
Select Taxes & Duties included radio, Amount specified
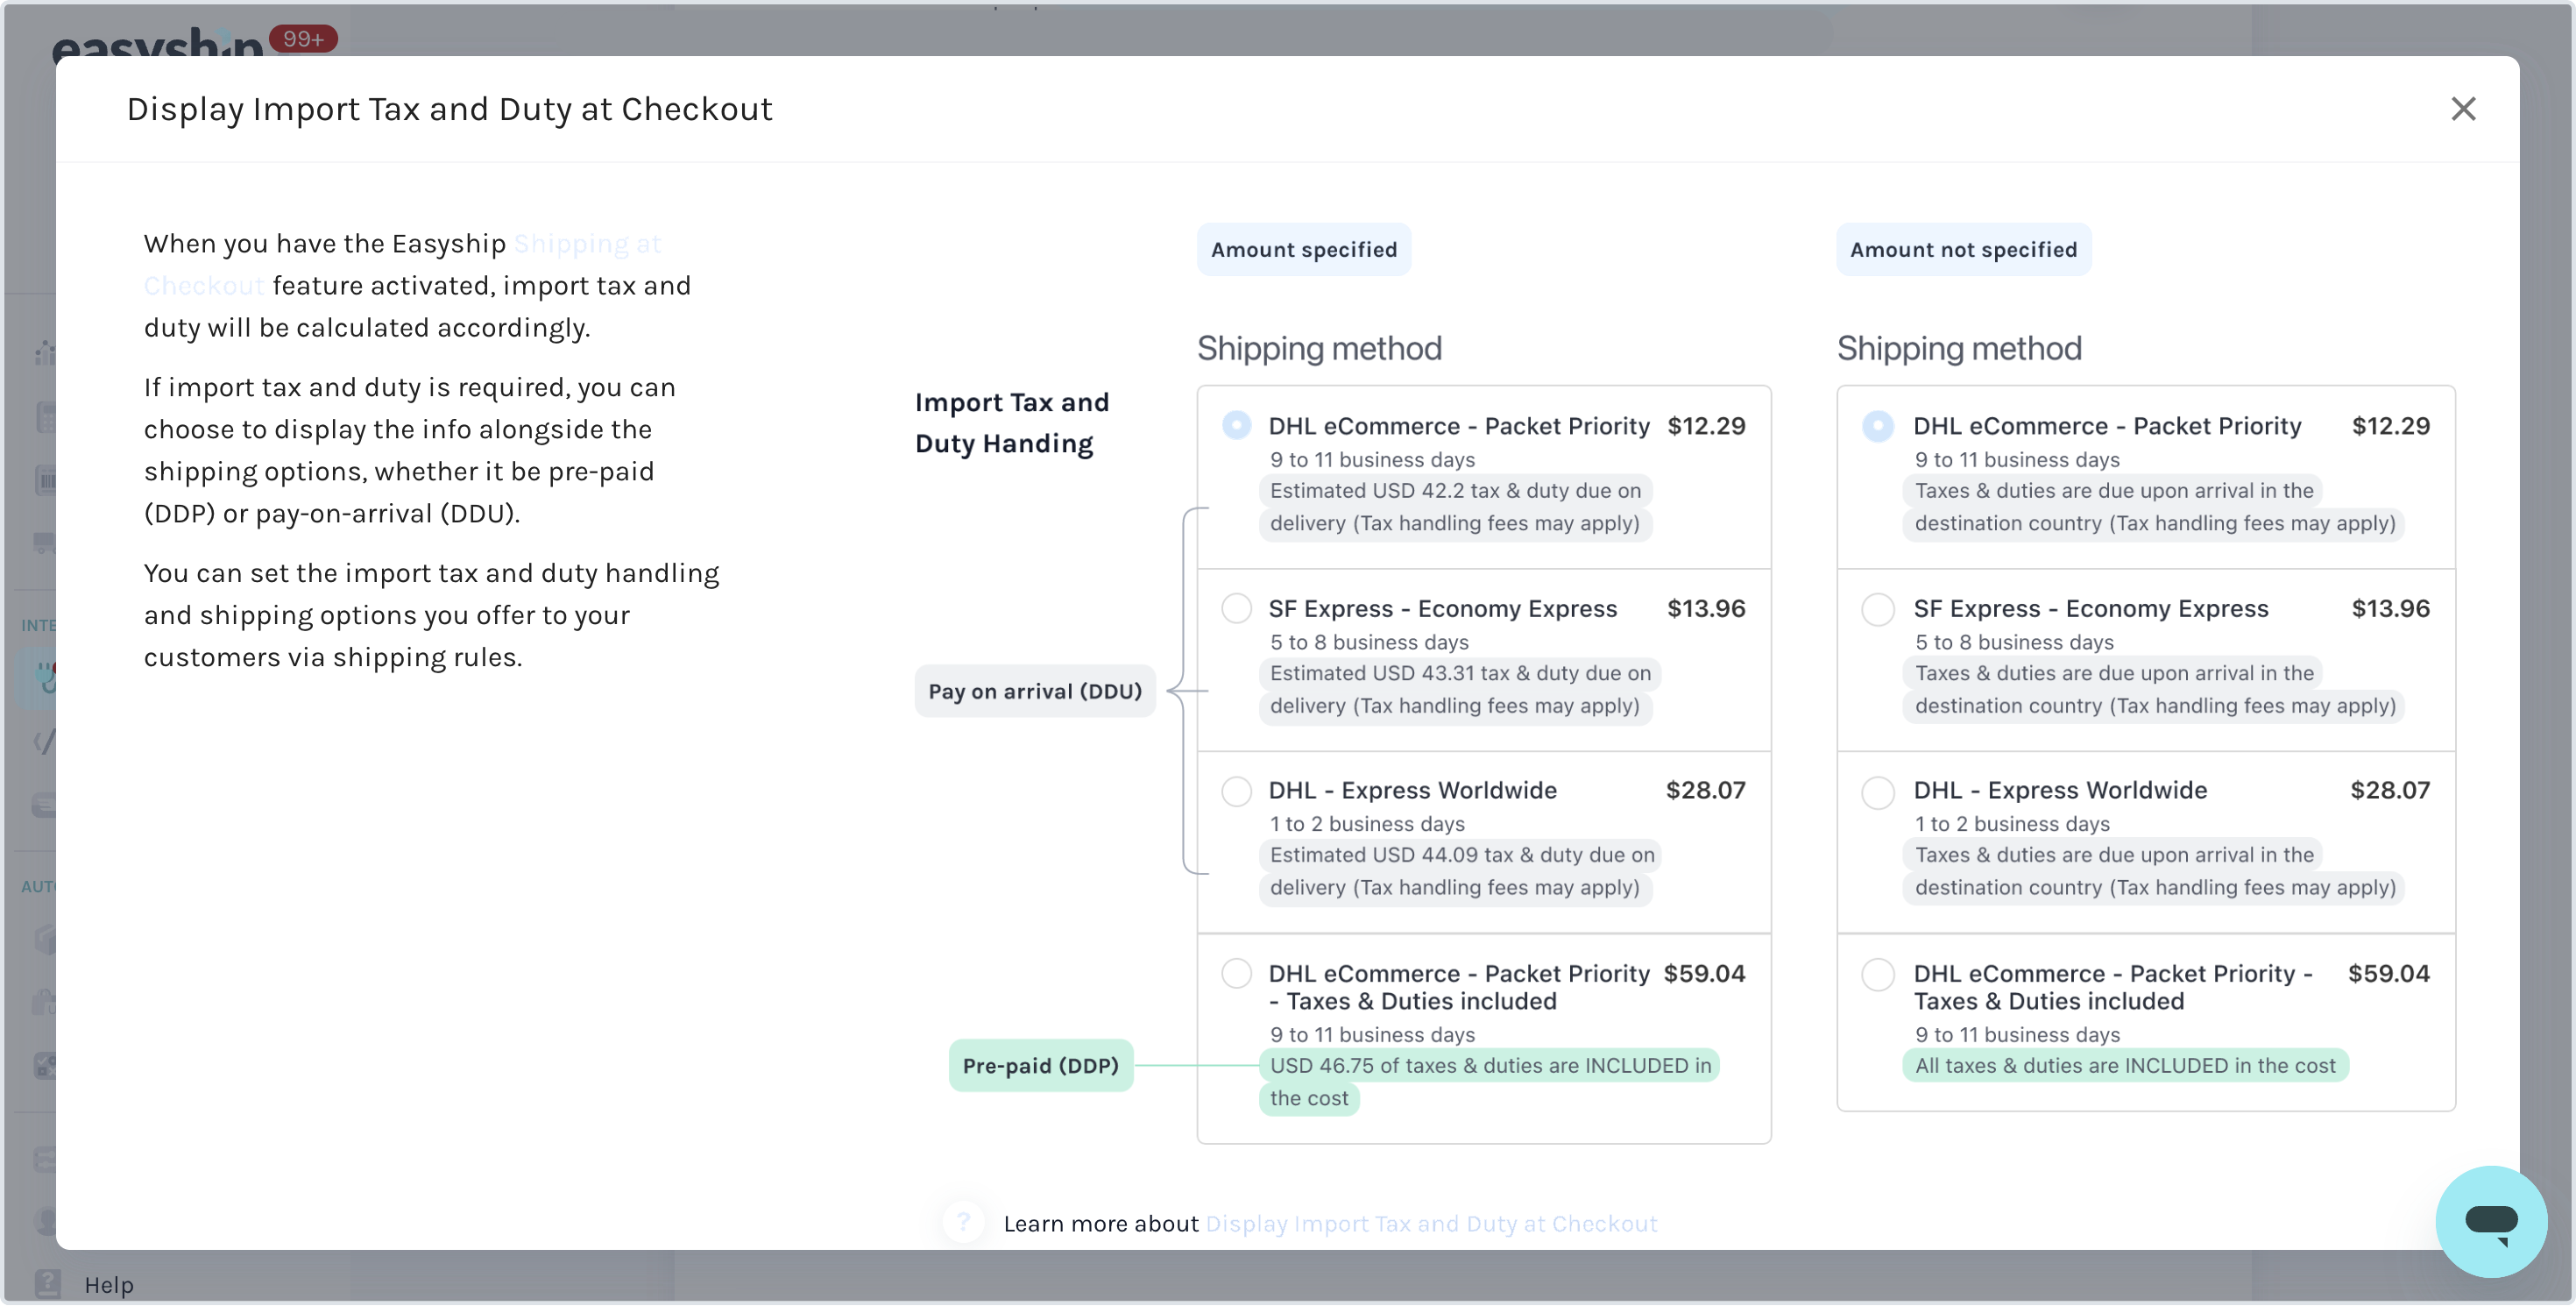point(1236,973)
